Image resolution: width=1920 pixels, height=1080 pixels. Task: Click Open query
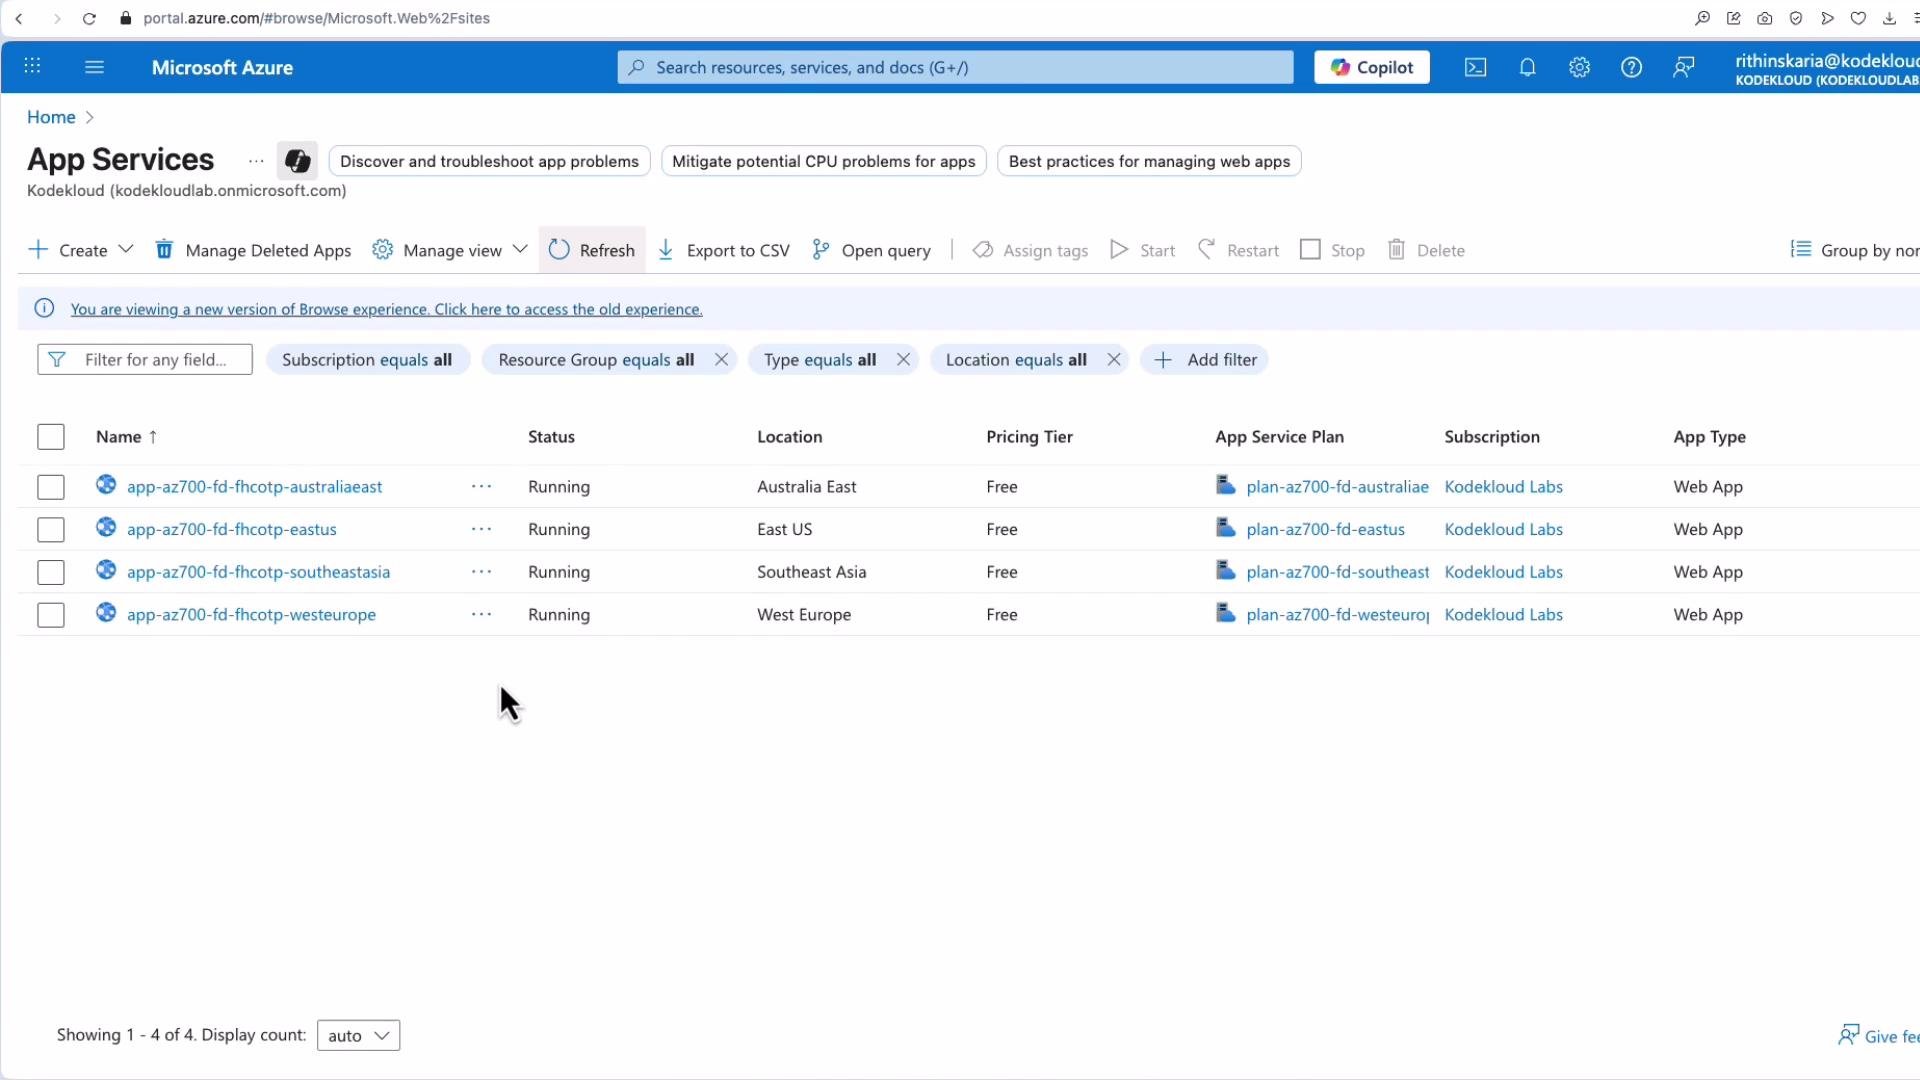[872, 250]
